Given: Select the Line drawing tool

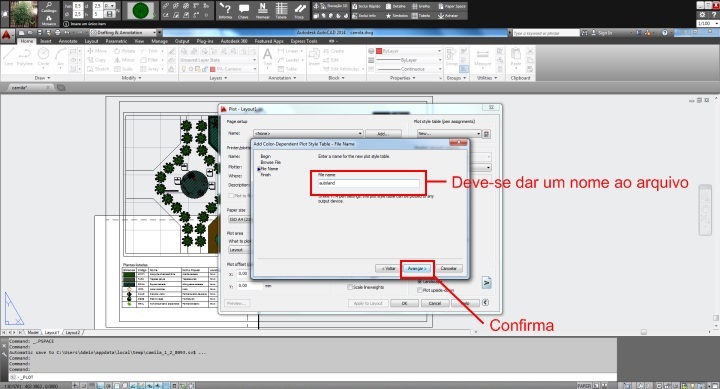Looking at the screenshot, I should 8,57.
